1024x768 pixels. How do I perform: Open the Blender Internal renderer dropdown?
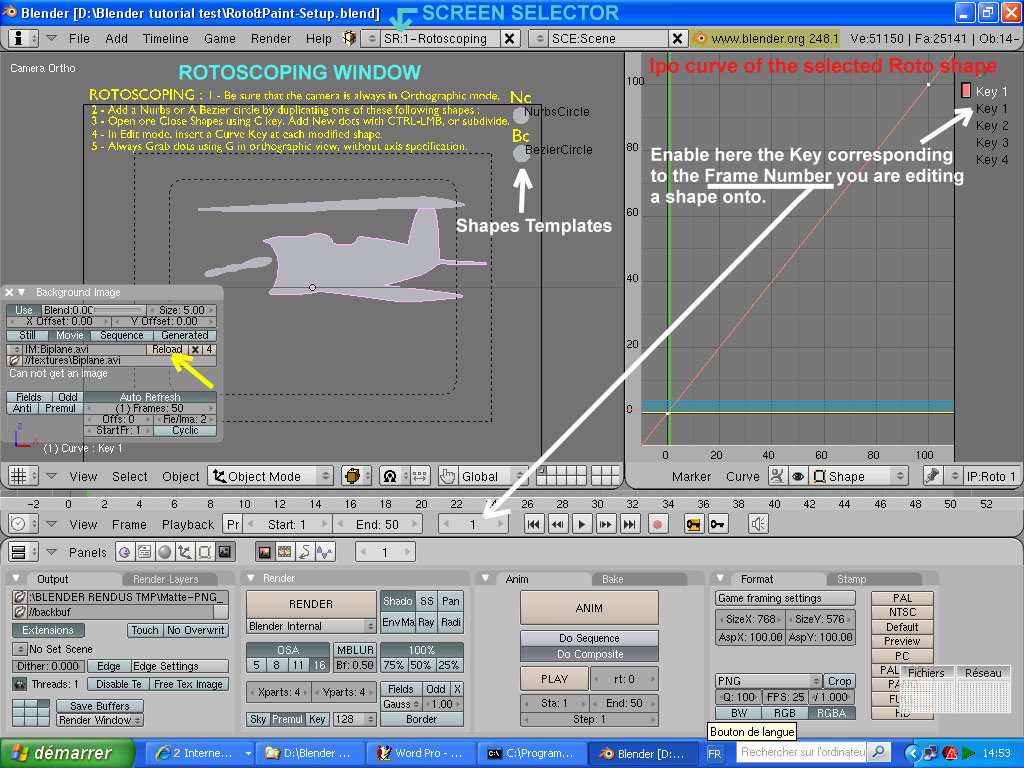(311, 626)
